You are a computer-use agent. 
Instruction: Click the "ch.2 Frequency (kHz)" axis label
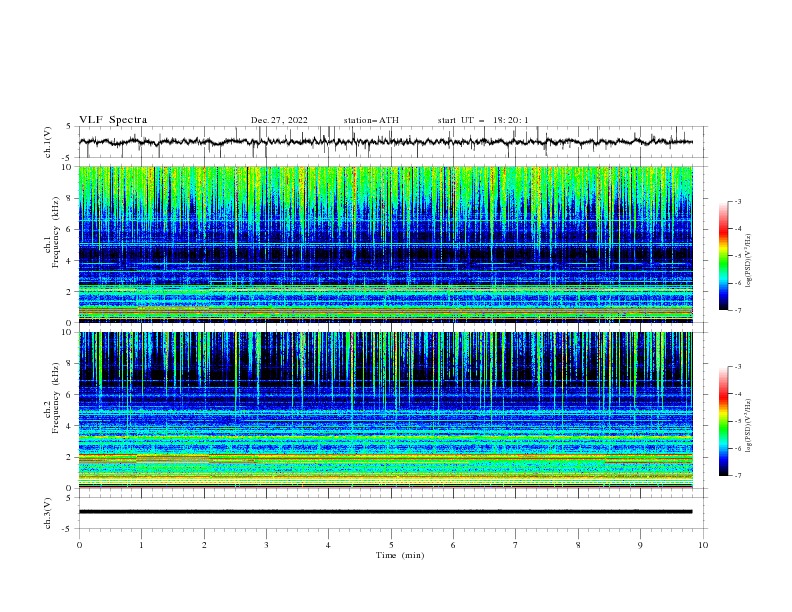tap(52, 398)
